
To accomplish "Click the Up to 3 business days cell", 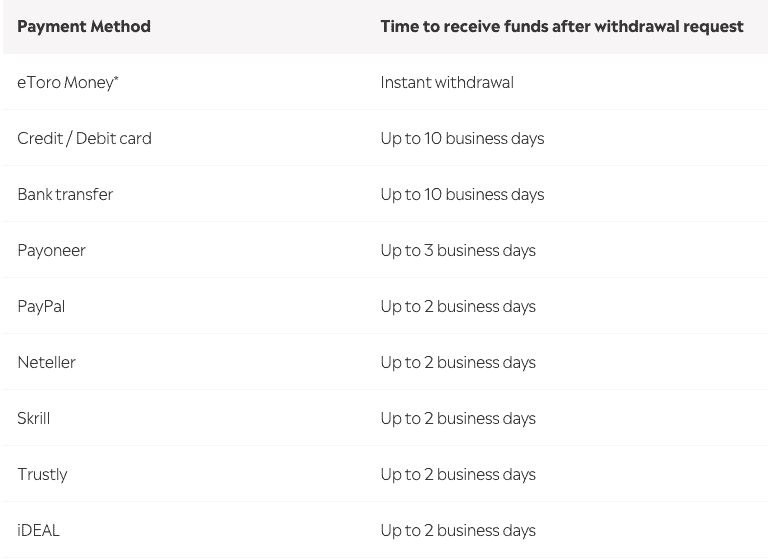I will pyautogui.click(x=458, y=250).
